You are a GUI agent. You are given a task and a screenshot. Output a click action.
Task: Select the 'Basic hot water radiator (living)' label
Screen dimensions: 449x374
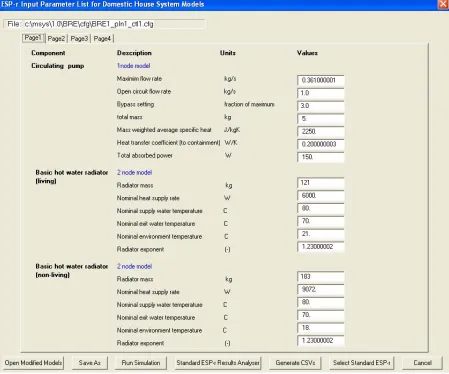click(72, 177)
